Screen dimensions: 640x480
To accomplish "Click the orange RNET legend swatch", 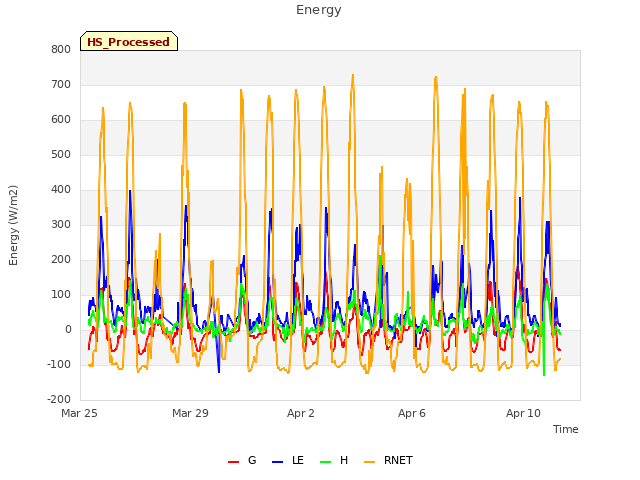I will [x=369, y=462].
